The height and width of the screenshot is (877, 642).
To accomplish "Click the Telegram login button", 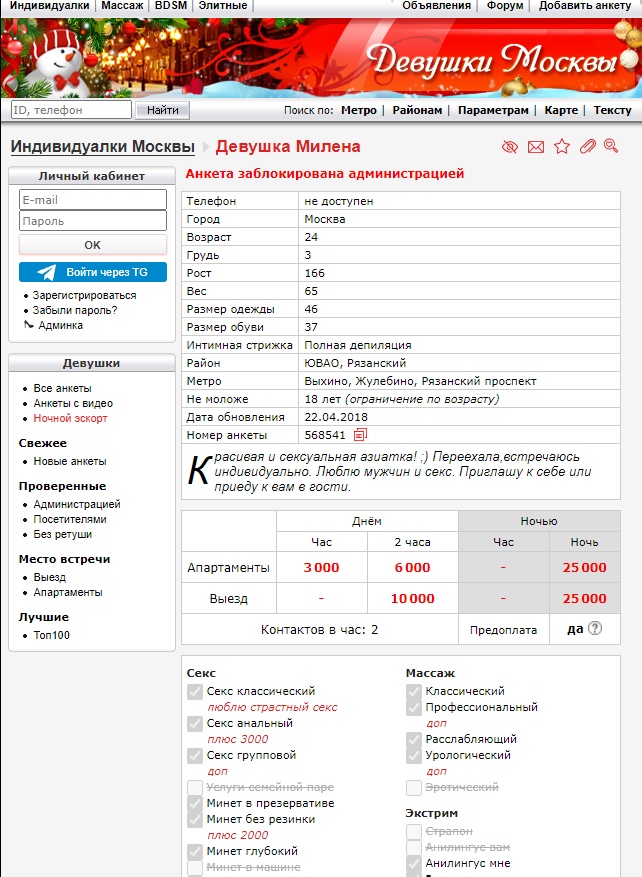I will click(92, 272).
